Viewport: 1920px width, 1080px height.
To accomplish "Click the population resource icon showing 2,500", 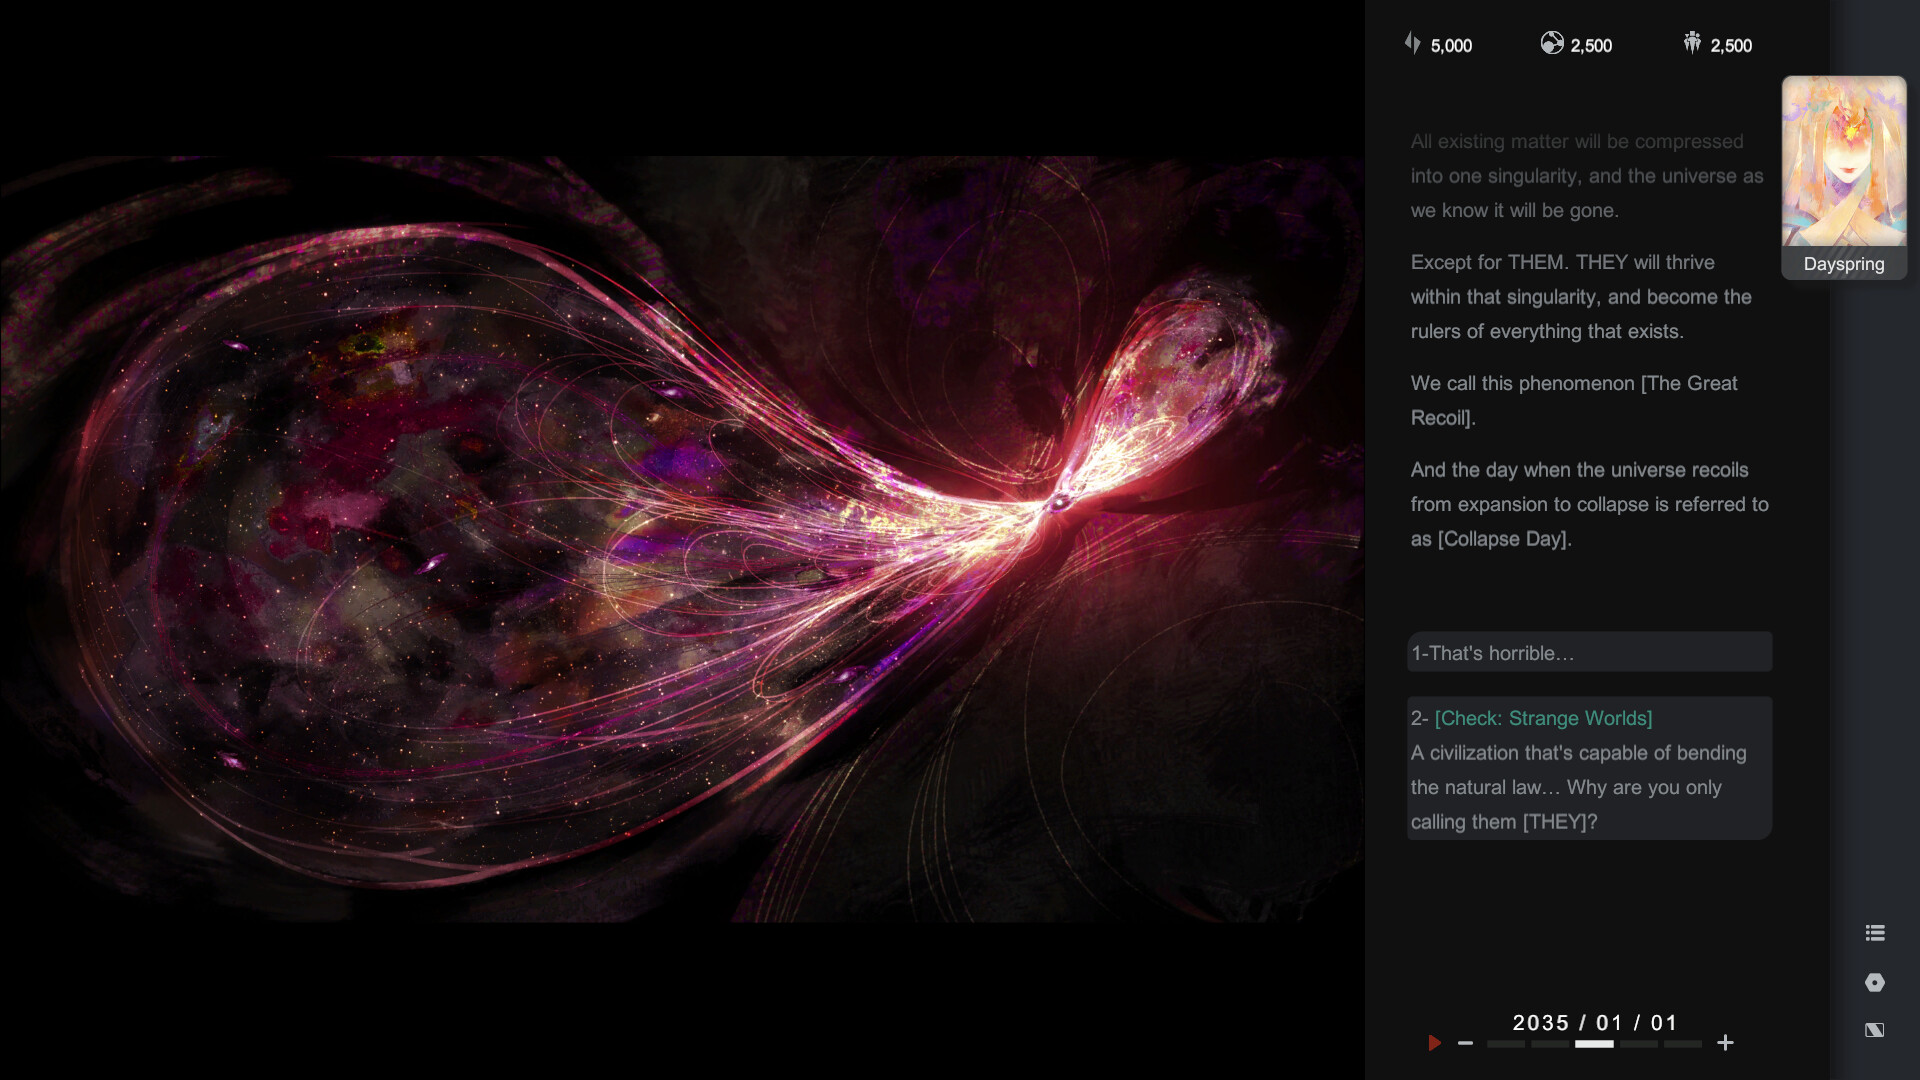I will (x=1690, y=44).
